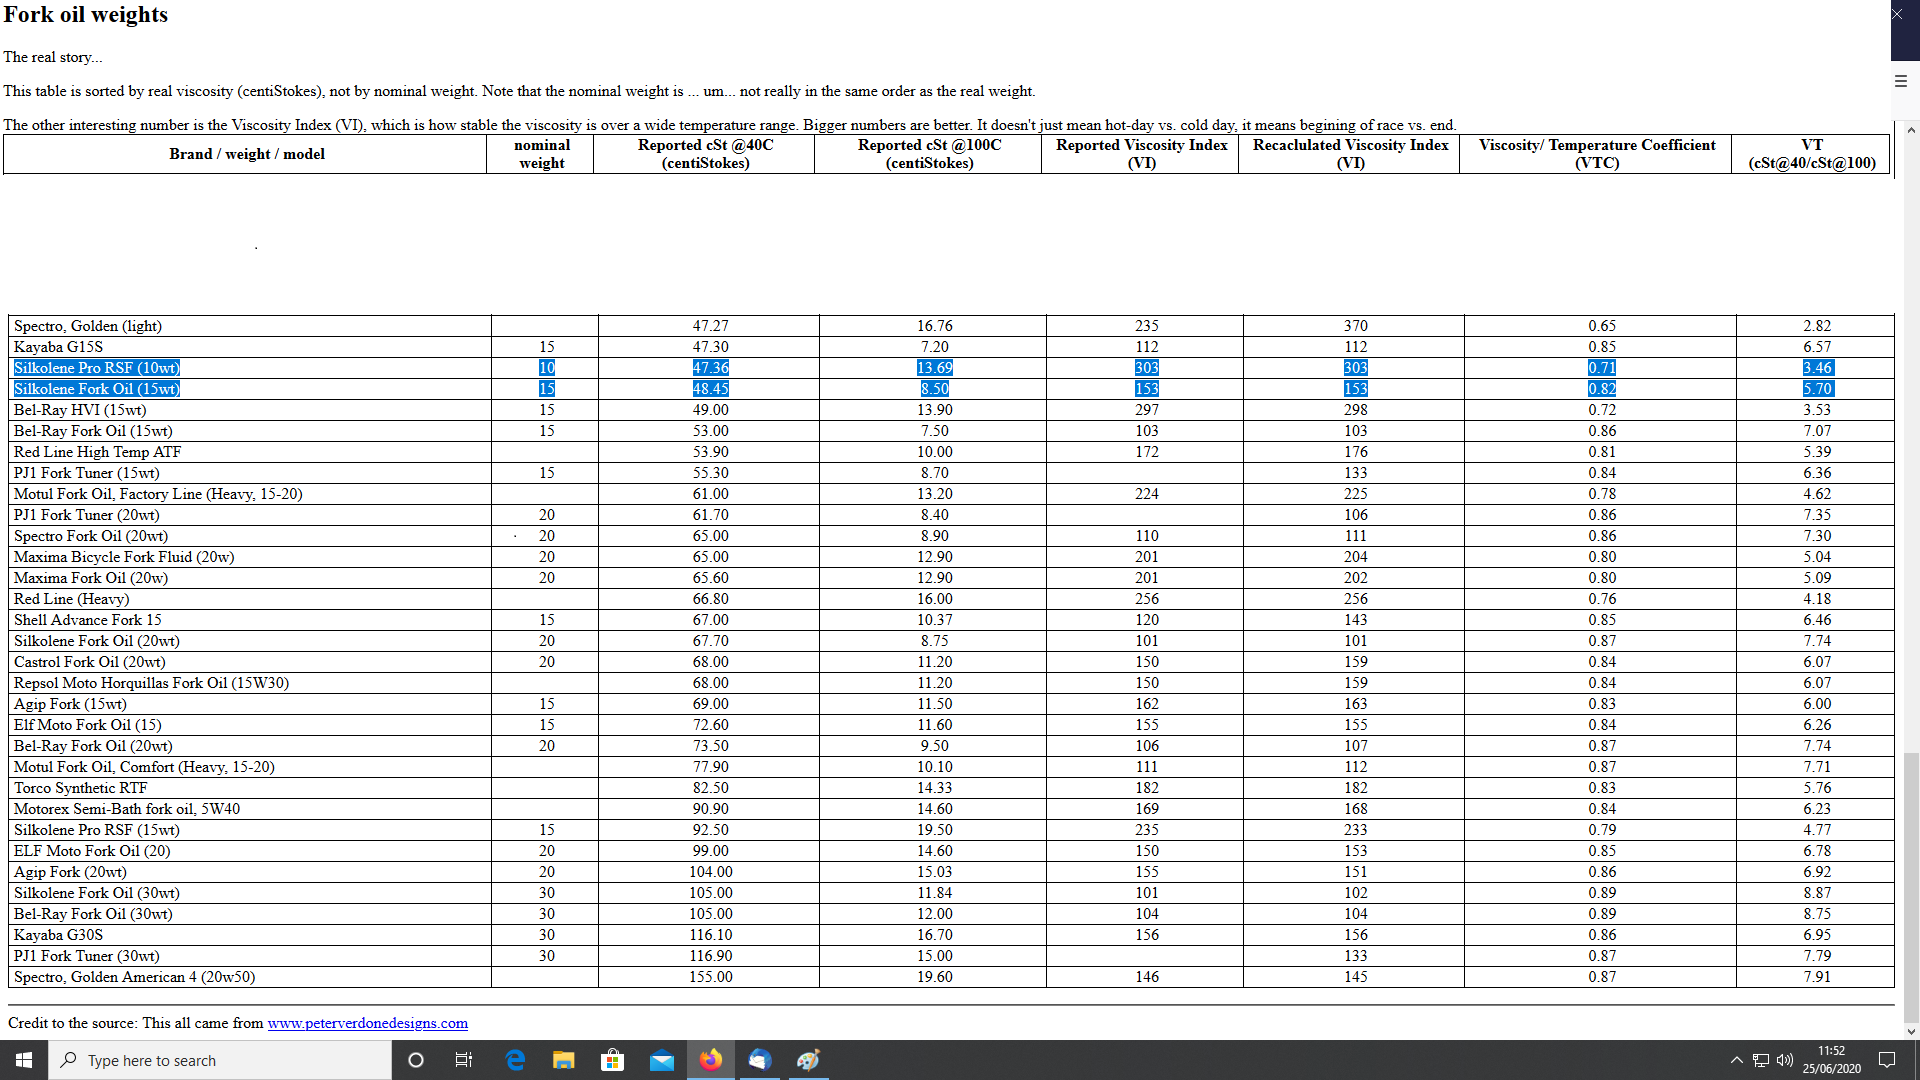The height and width of the screenshot is (1080, 1920).
Task: Open Thunderbird from taskbar
Action: pyautogui.click(x=759, y=1060)
